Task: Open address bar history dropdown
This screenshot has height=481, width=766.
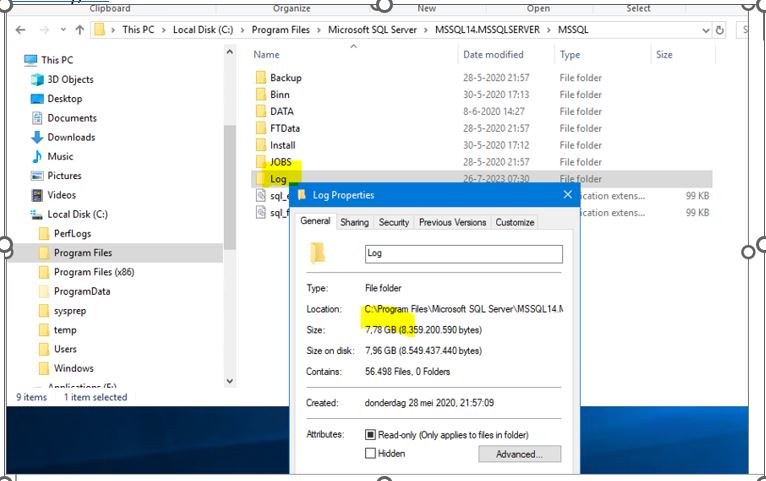Action: (705, 30)
